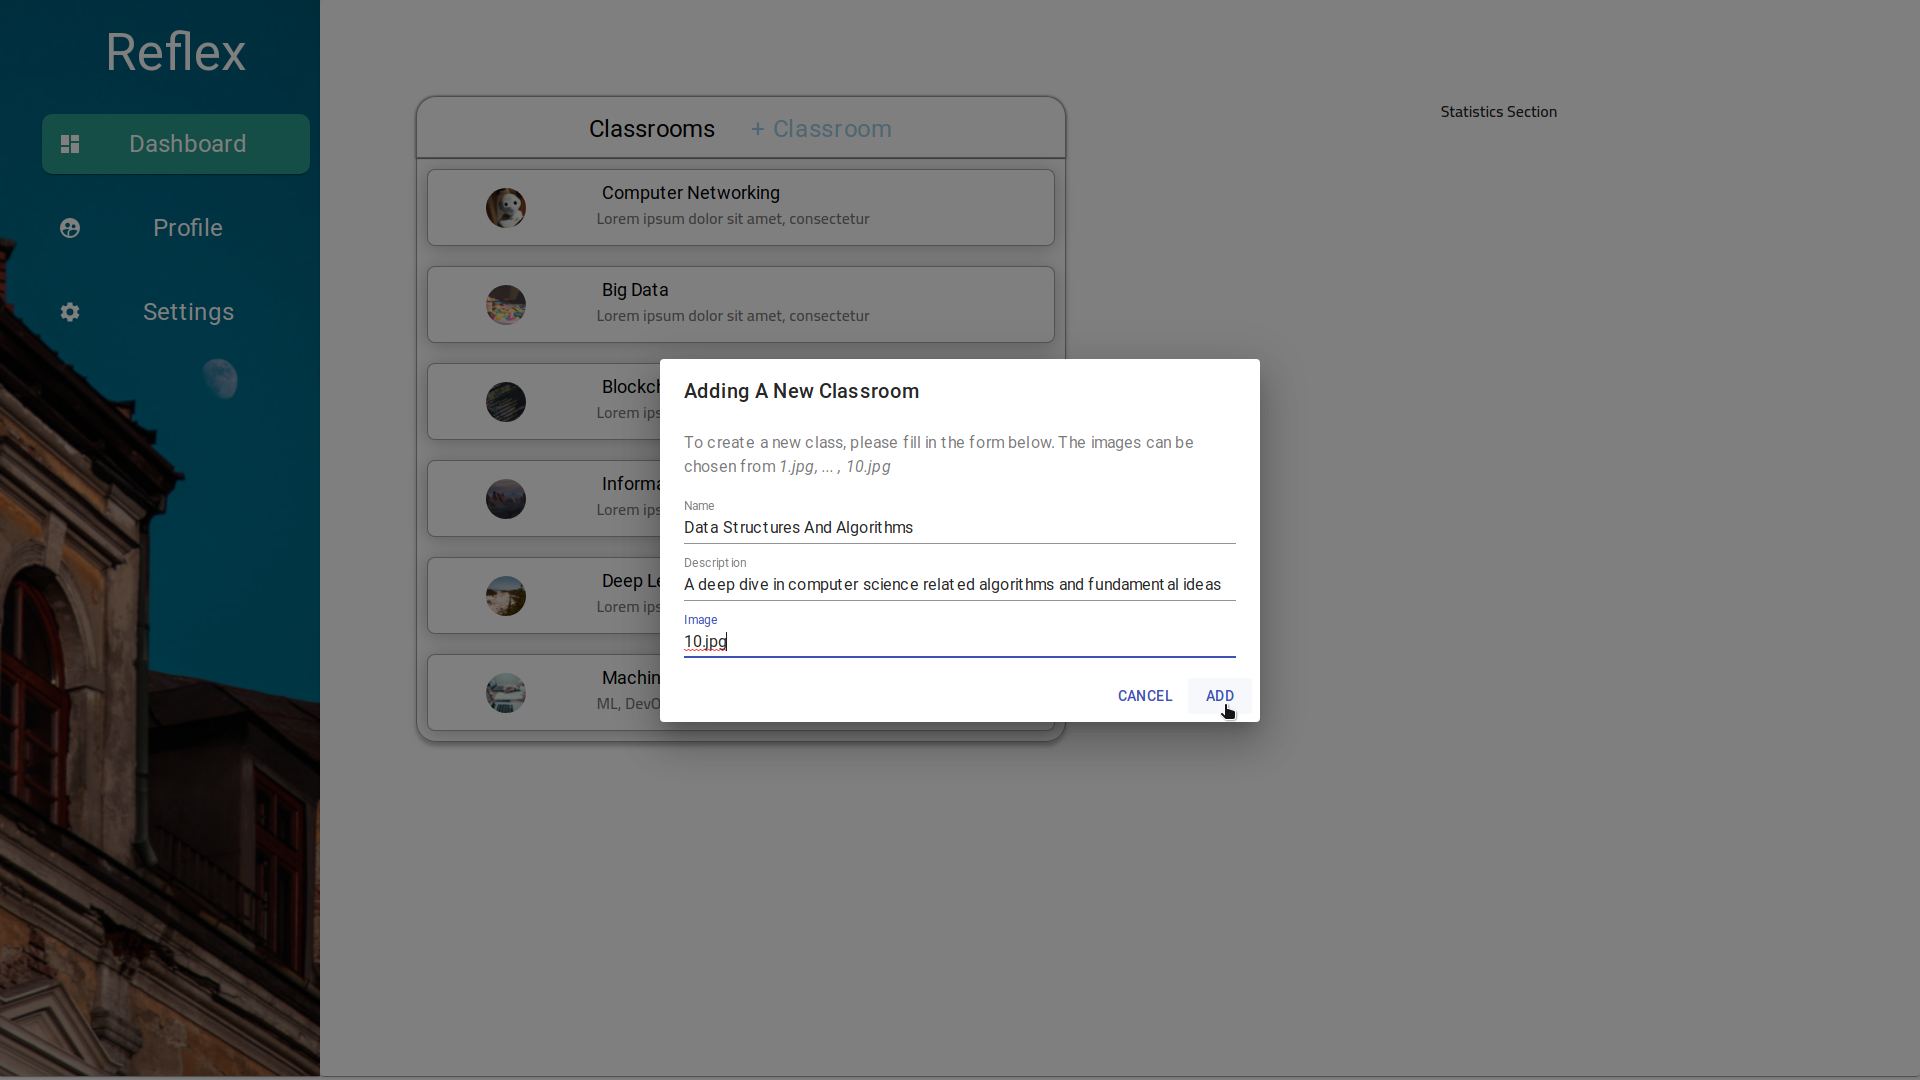Click the Dashboard grid icon
Screen dimensions: 1920x1080
[x=70, y=144]
